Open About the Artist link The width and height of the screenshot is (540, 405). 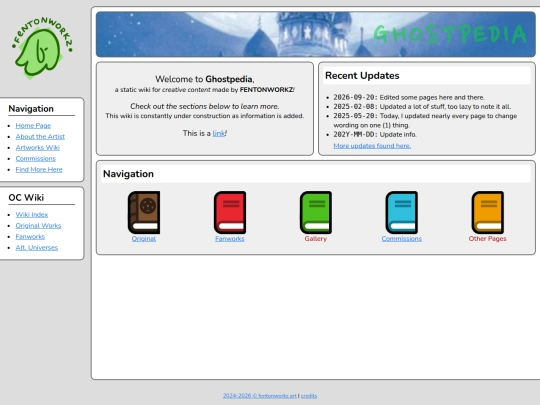tap(40, 137)
